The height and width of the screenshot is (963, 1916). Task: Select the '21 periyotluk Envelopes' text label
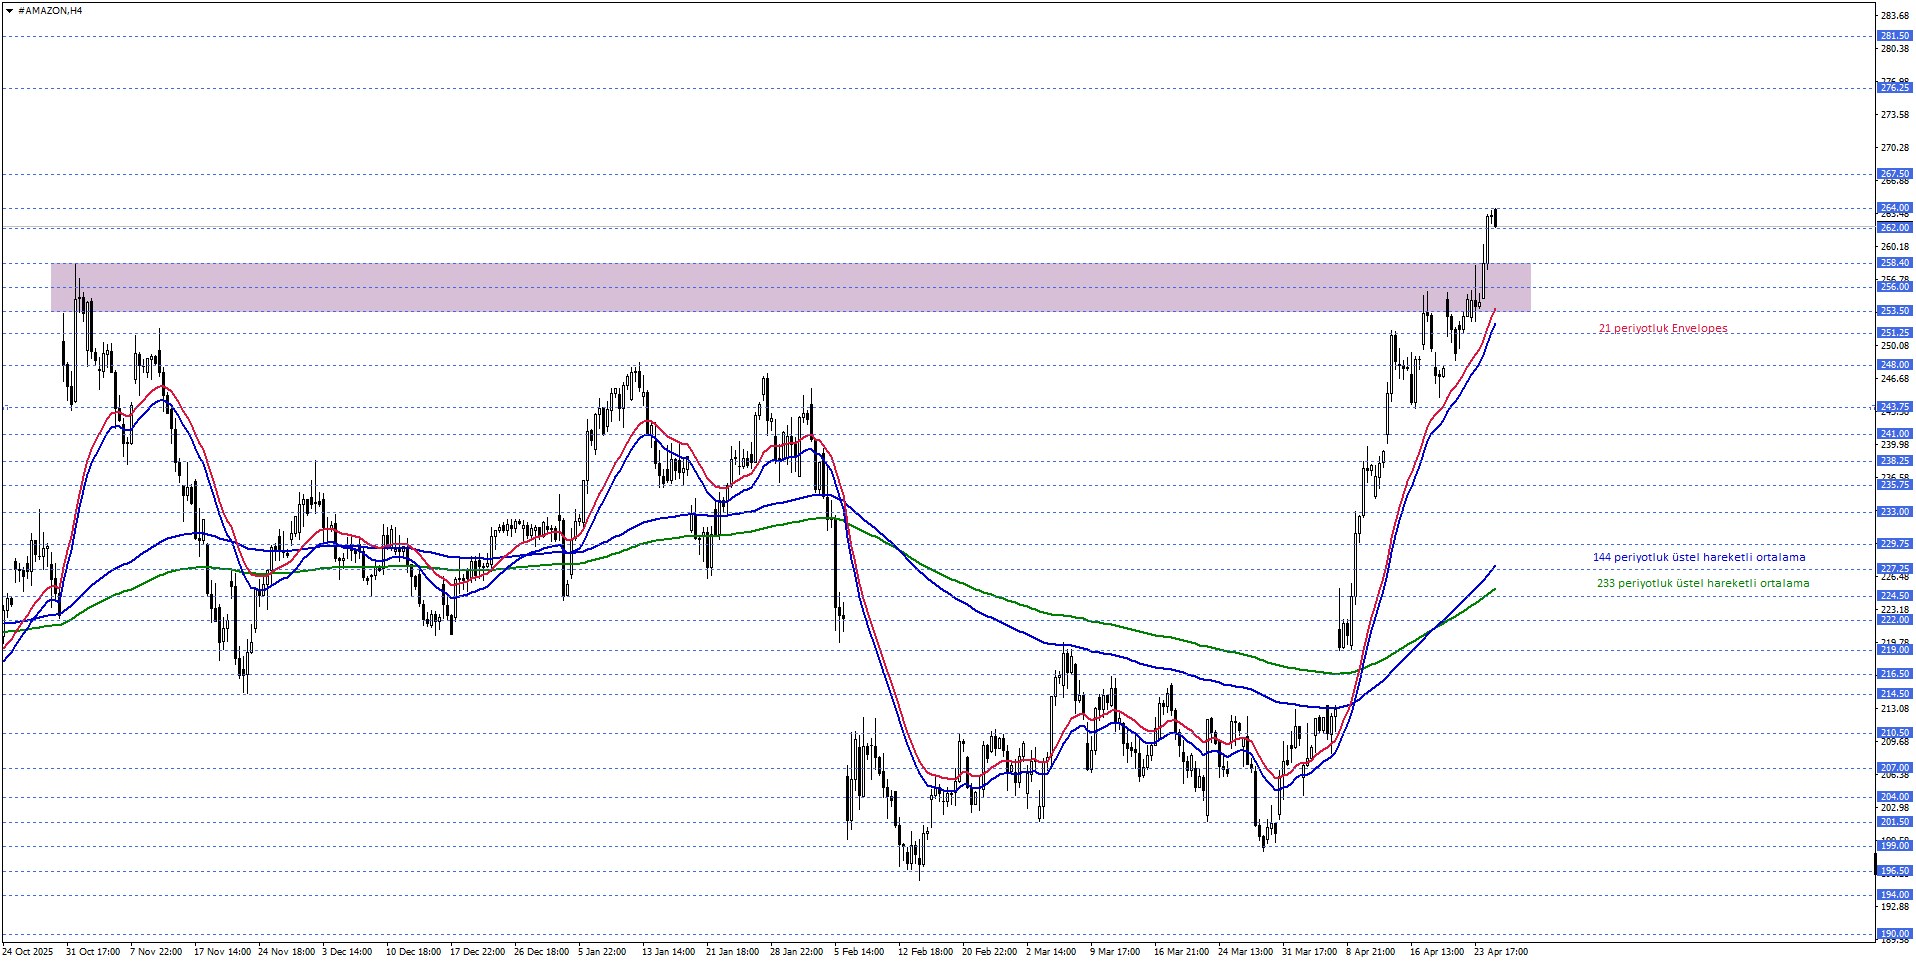click(x=1662, y=329)
